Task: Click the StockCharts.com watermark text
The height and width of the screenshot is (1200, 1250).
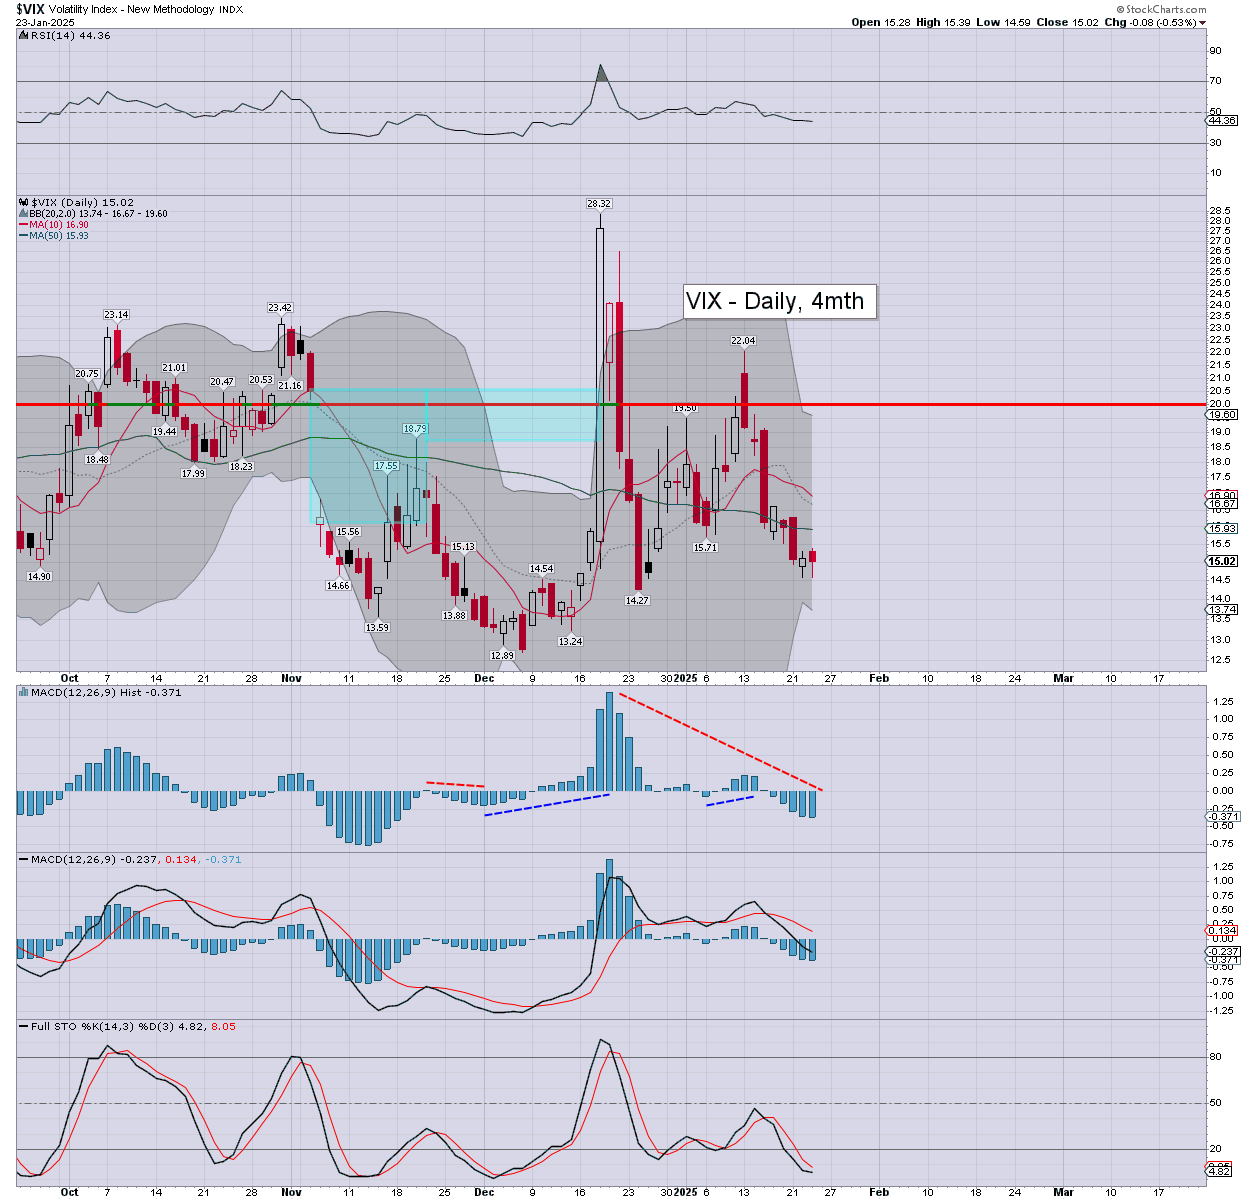Action: tap(1165, 10)
